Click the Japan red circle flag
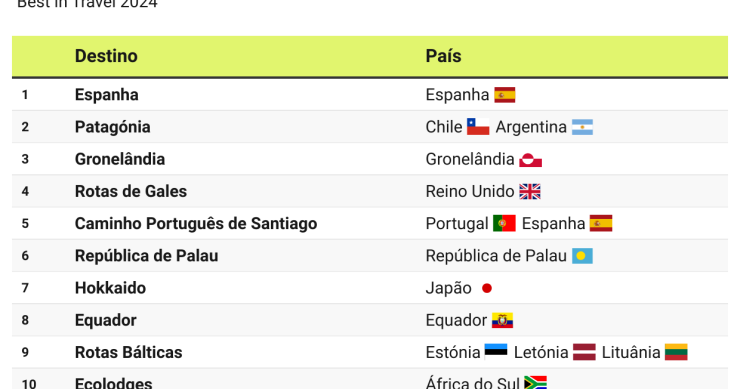 pyautogui.click(x=487, y=288)
